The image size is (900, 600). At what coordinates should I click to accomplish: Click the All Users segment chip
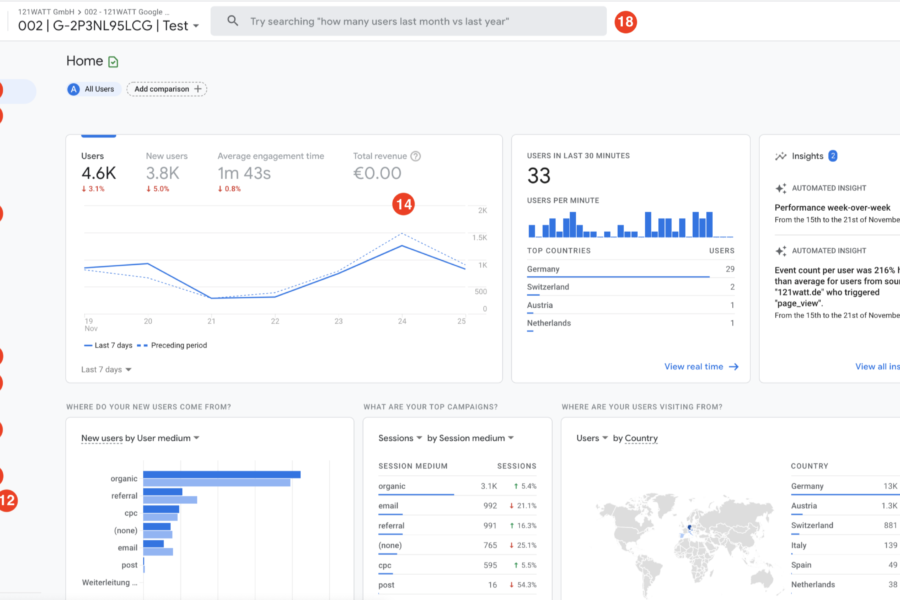(92, 89)
